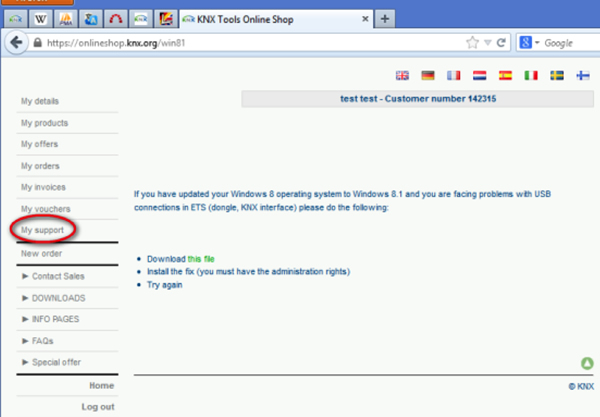
Task: Go to Home link in sidebar
Action: pyautogui.click(x=102, y=386)
